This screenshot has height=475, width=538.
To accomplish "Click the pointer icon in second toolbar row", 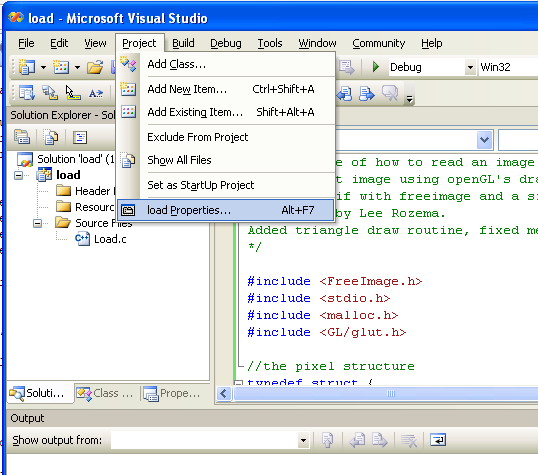I will click(x=72, y=93).
